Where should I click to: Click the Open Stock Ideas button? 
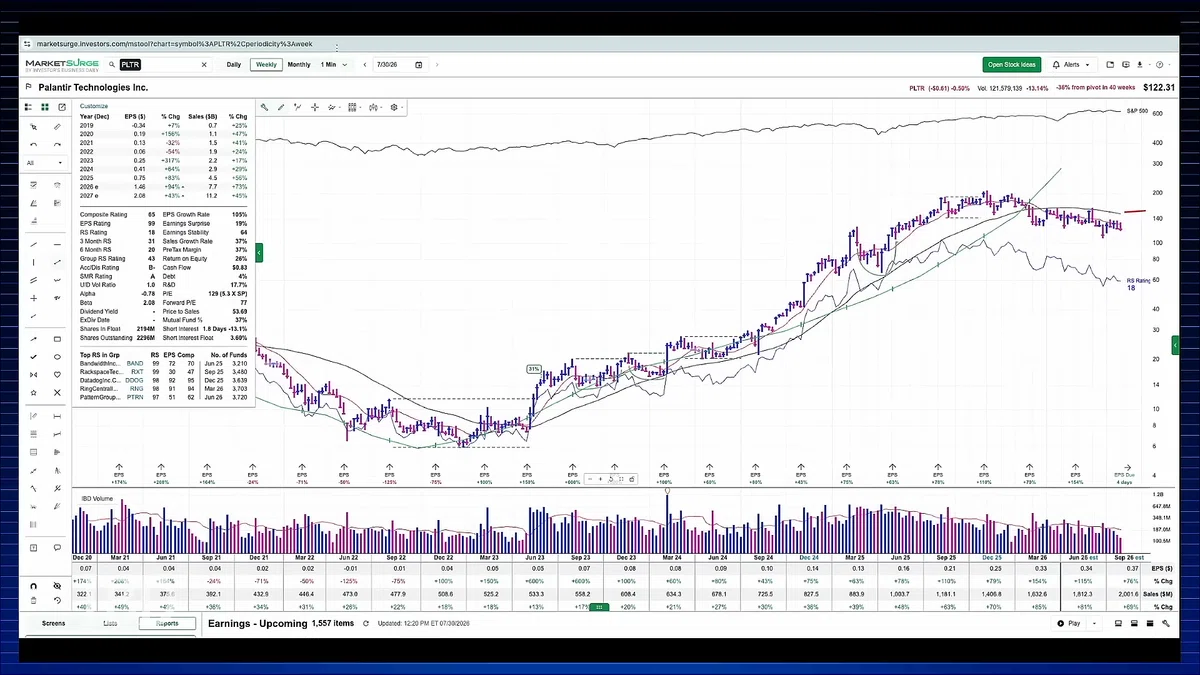click(x=1012, y=64)
